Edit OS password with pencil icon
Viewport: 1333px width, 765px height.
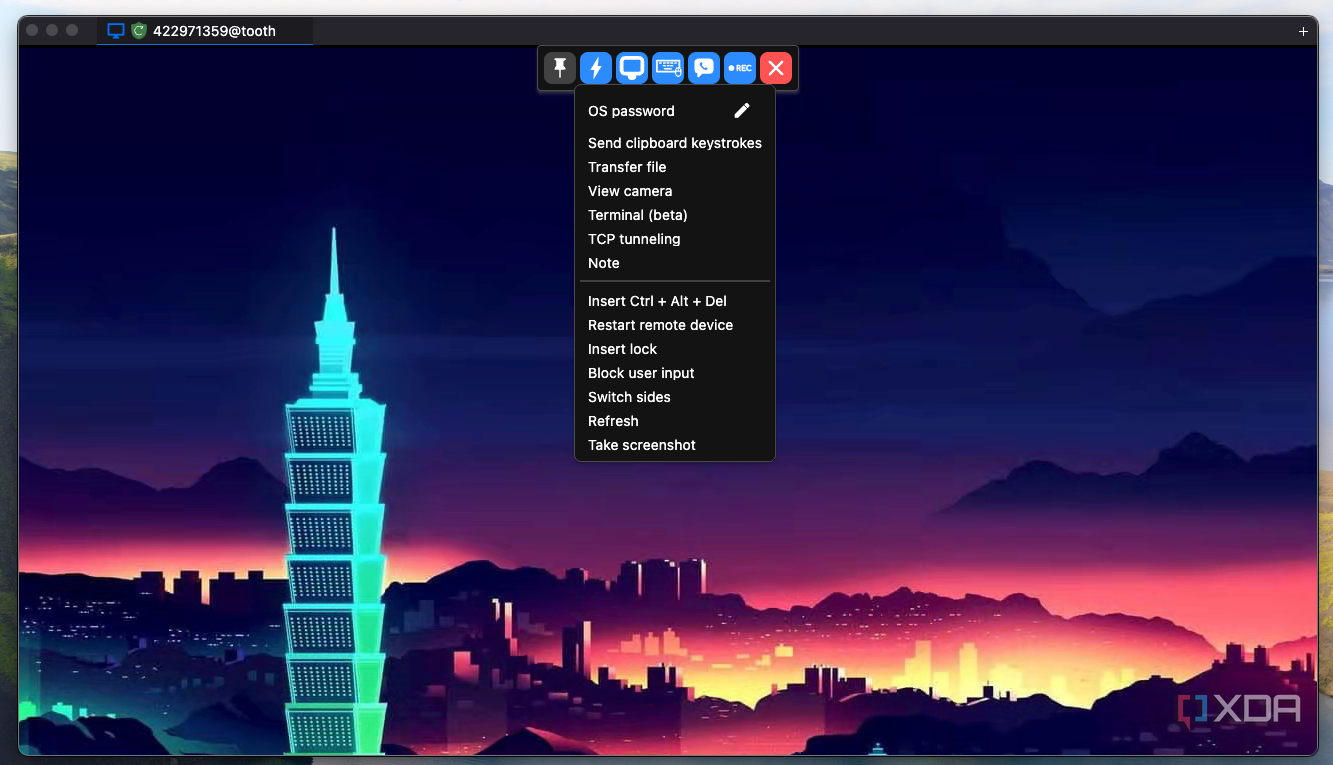[742, 110]
